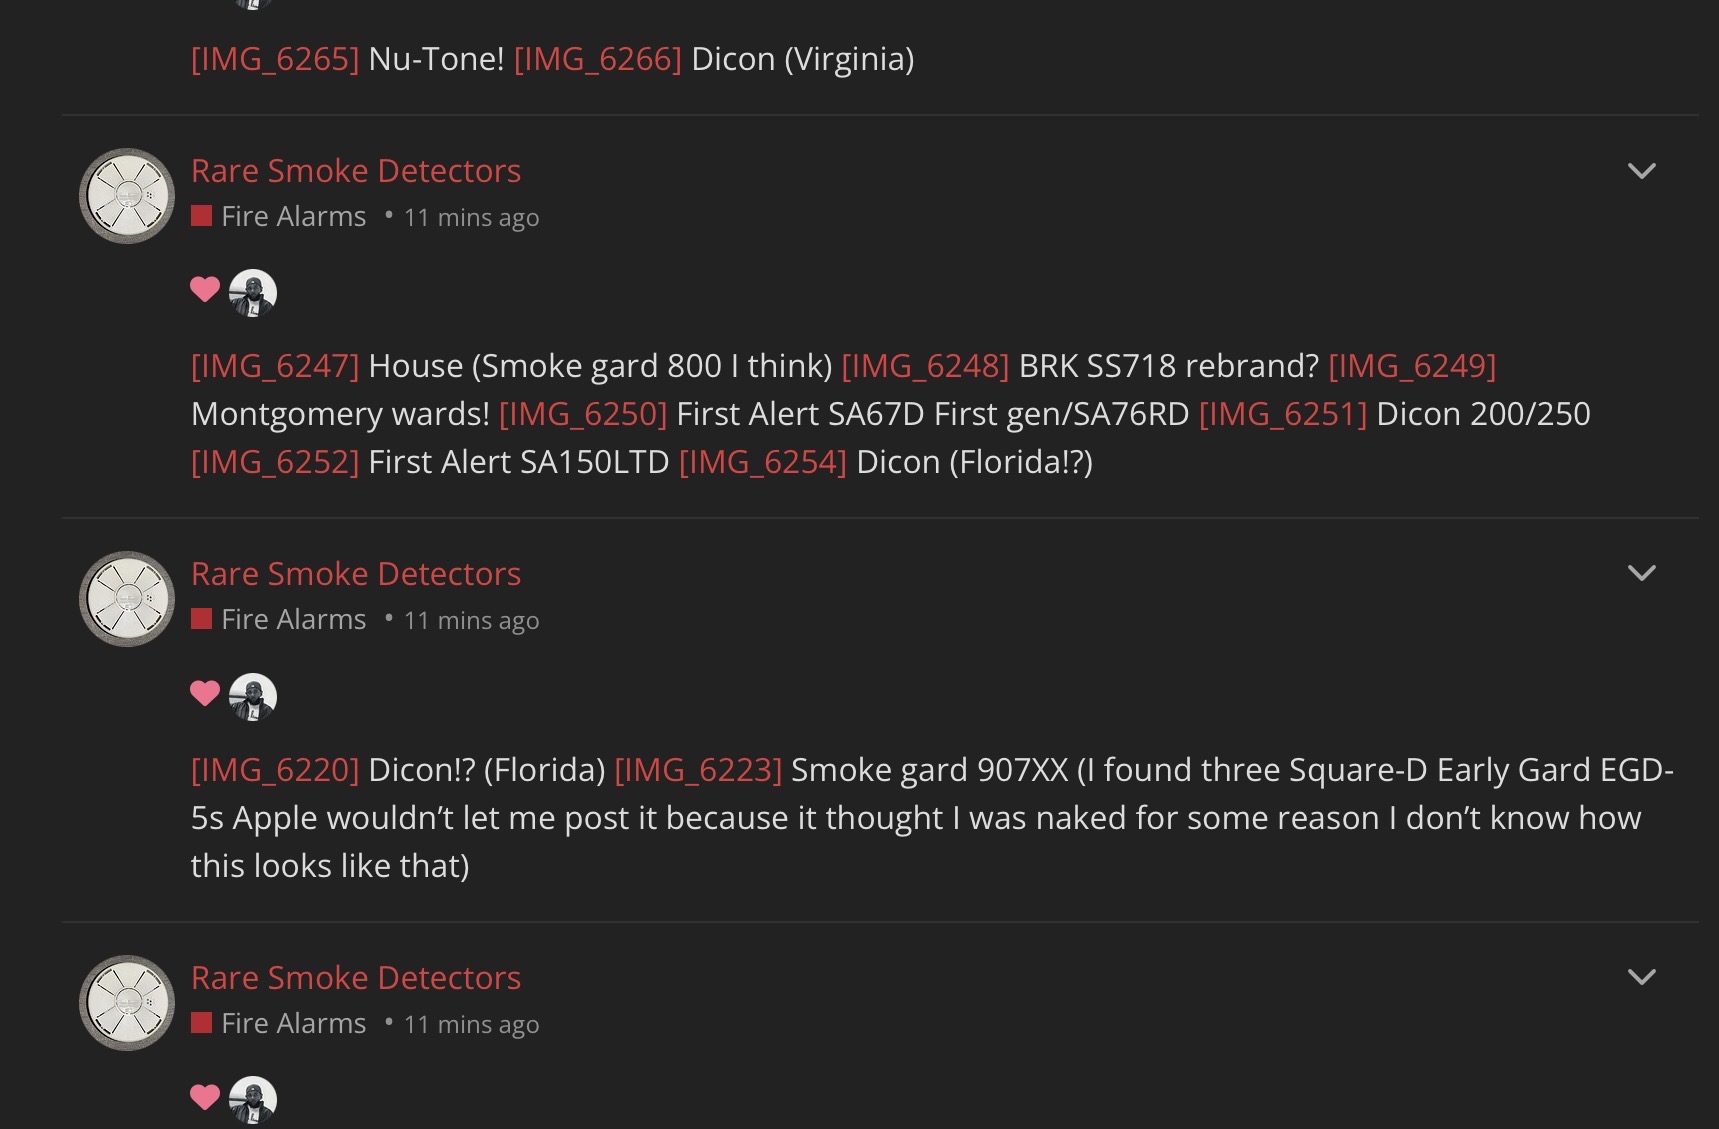Click the liker's avatar on the bottom post
1719x1129 pixels.
(x=253, y=1100)
